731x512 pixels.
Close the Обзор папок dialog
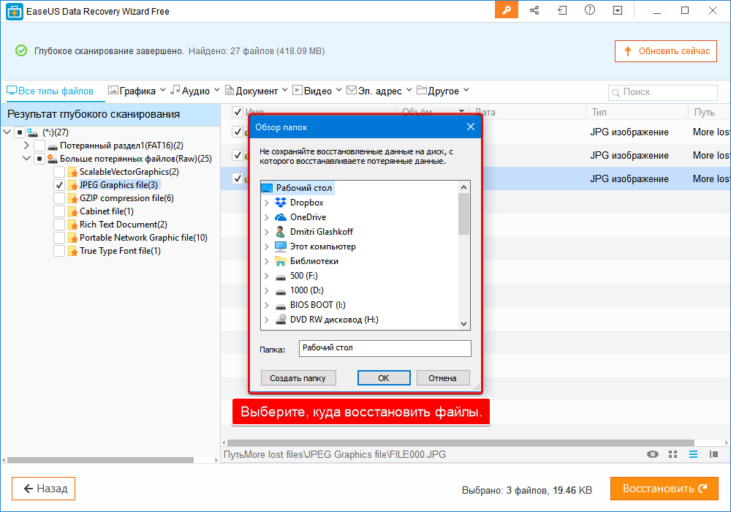click(470, 127)
